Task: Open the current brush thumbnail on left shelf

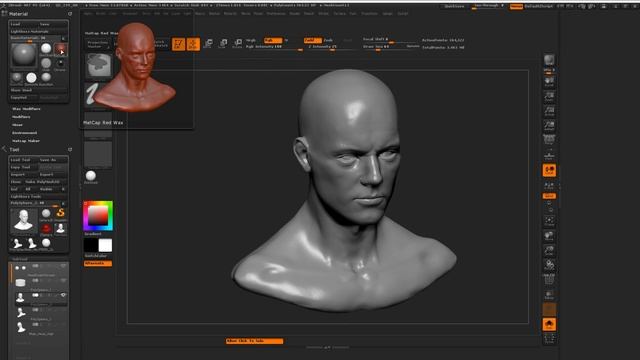Action: tap(98, 65)
